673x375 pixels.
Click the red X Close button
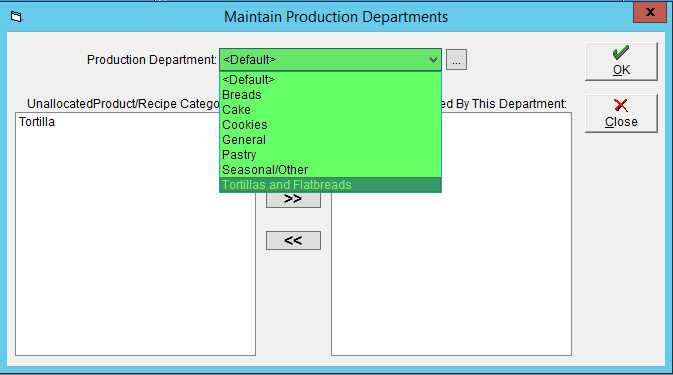(x=621, y=113)
